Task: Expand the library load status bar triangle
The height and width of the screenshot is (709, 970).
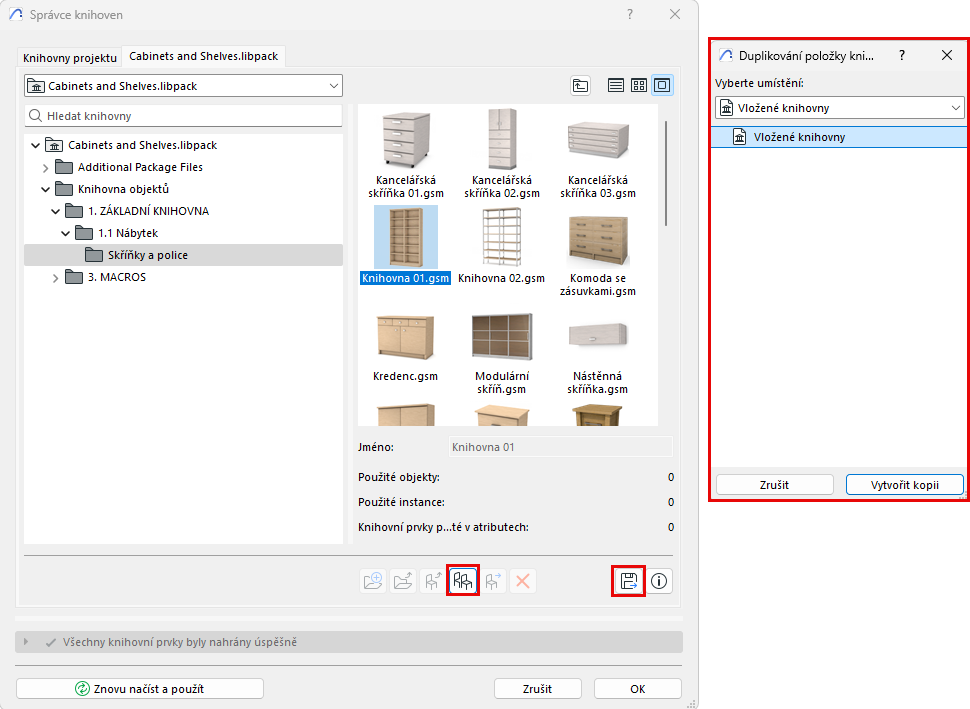Action: coord(25,642)
